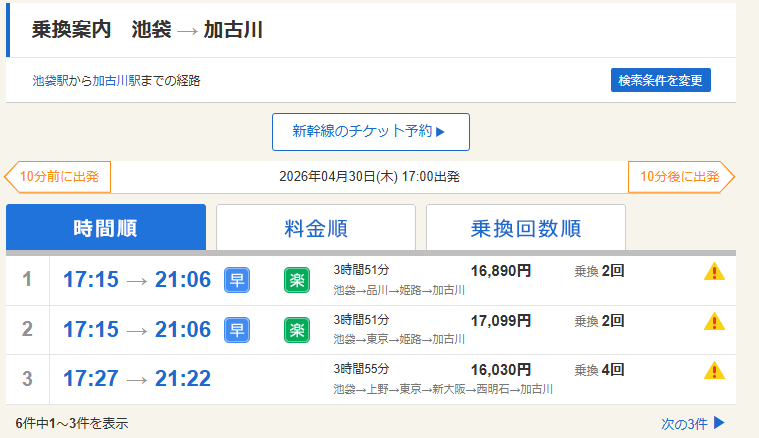
Task: Open route 3 departing 17:27
Action: pos(136,380)
